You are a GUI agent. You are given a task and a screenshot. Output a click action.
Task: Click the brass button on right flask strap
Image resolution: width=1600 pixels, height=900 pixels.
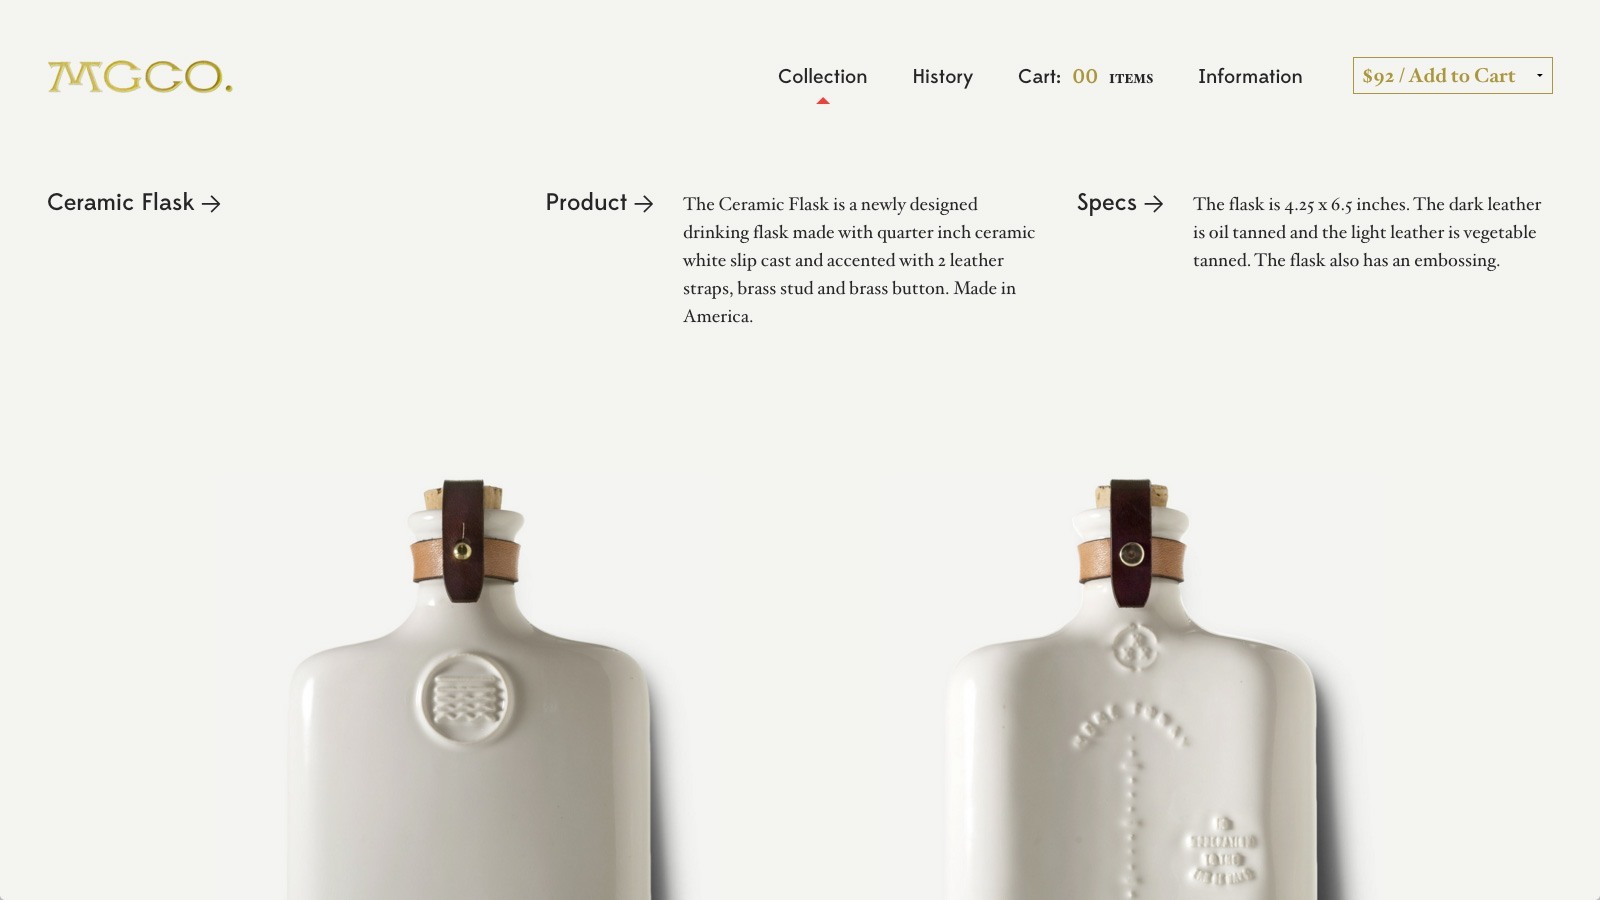click(1131, 554)
